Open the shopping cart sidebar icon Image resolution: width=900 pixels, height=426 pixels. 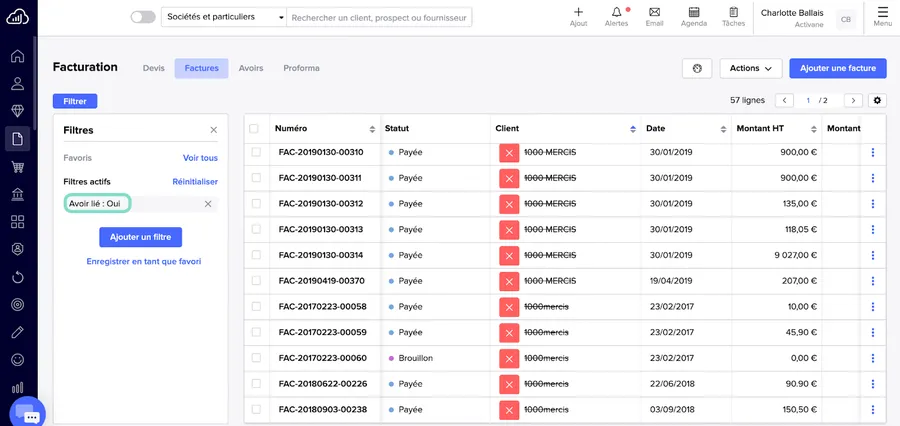(x=17, y=167)
